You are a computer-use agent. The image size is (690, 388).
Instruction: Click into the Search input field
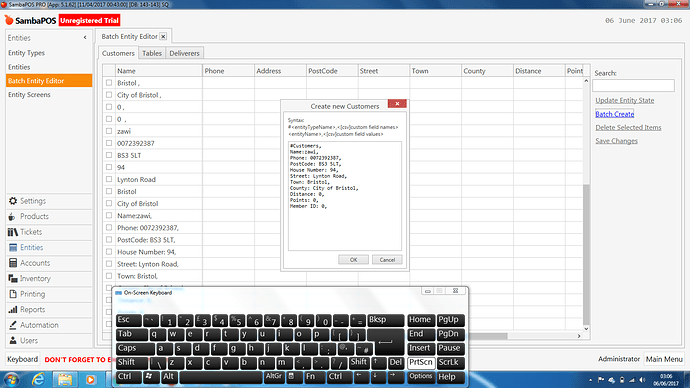tap(633, 85)
